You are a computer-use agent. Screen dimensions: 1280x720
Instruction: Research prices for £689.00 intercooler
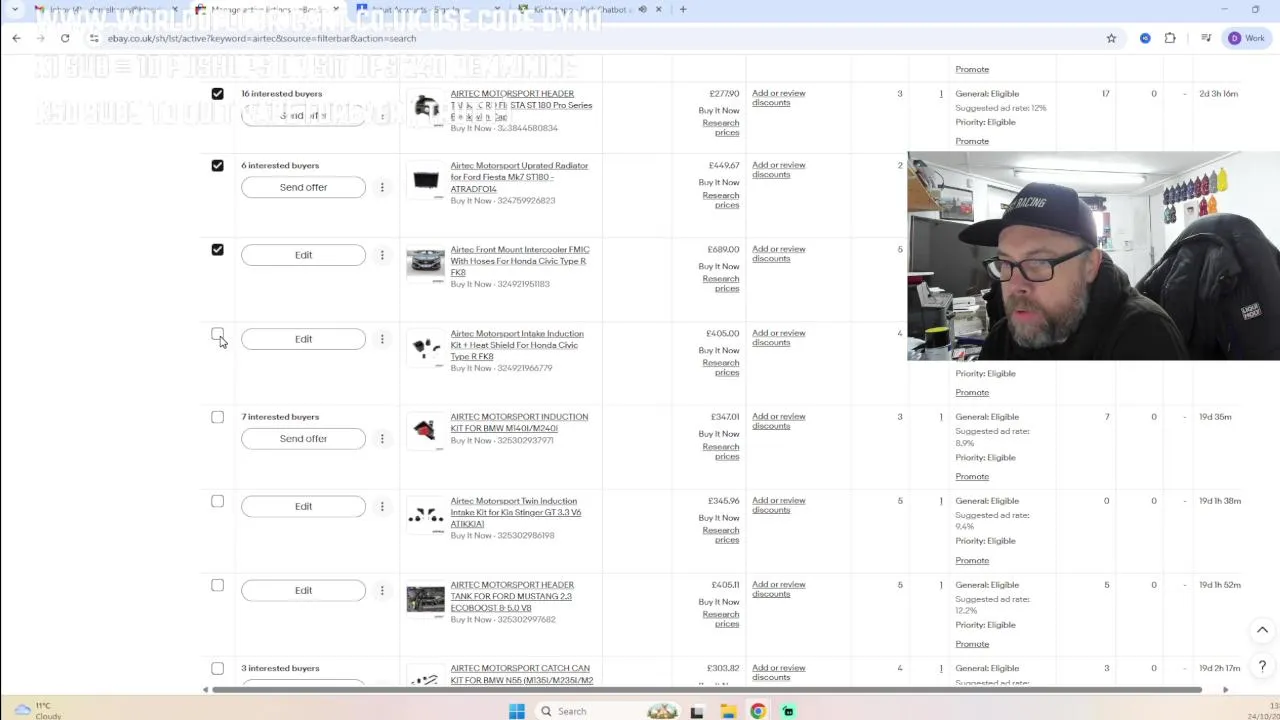click(x=721, y=284)
